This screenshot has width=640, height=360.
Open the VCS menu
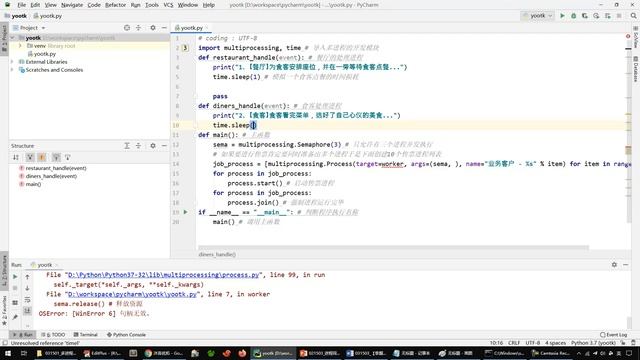coord(168,5)
